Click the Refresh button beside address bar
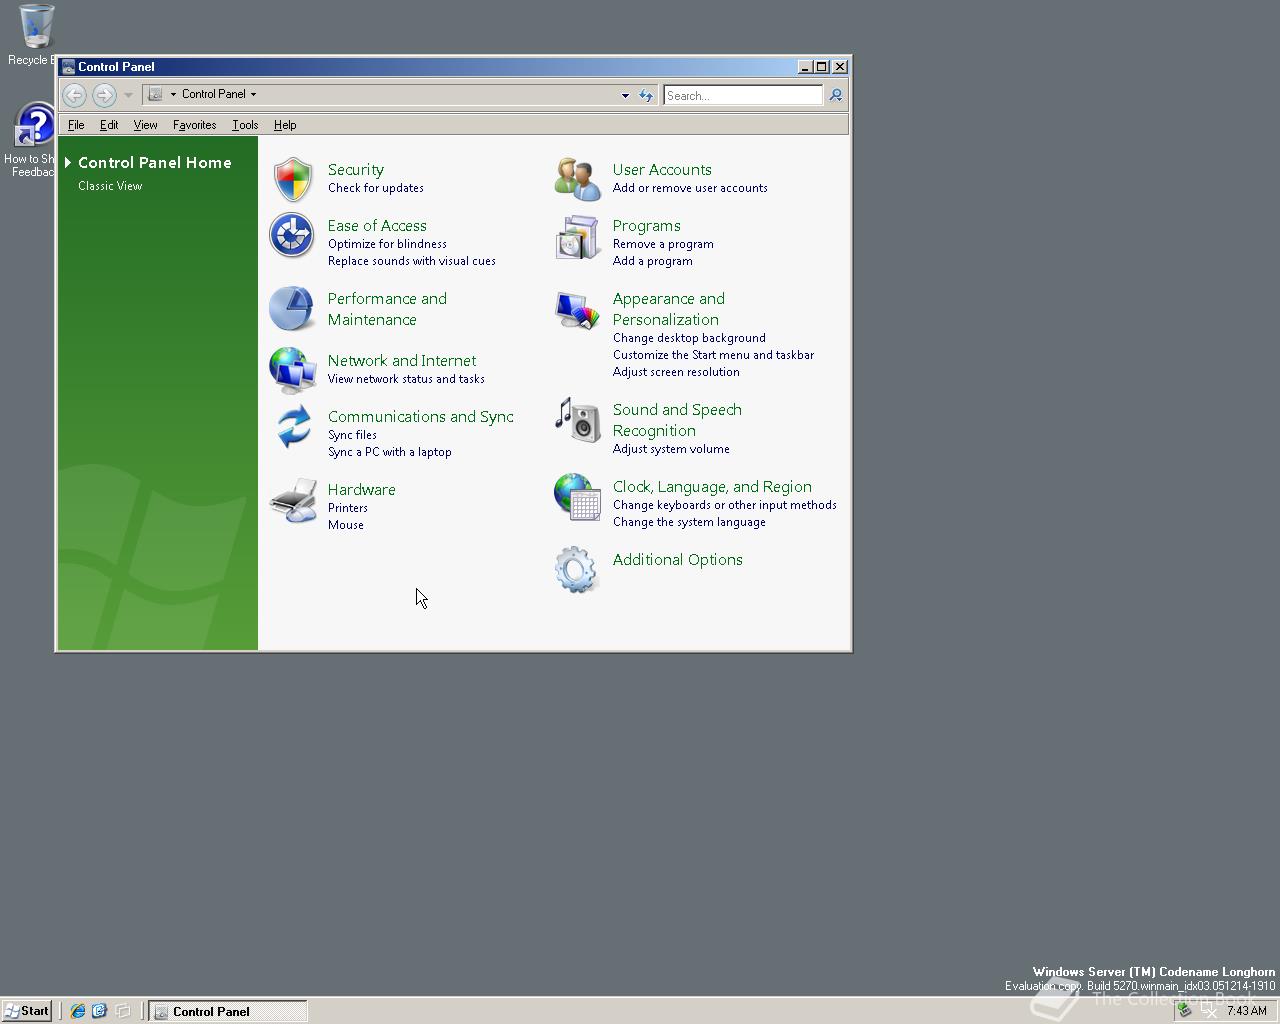 click(x=646, y=96)
